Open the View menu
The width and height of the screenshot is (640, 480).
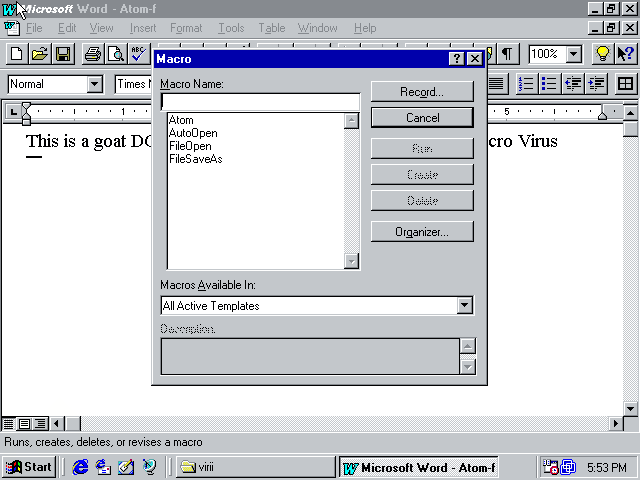pos(101,28)
